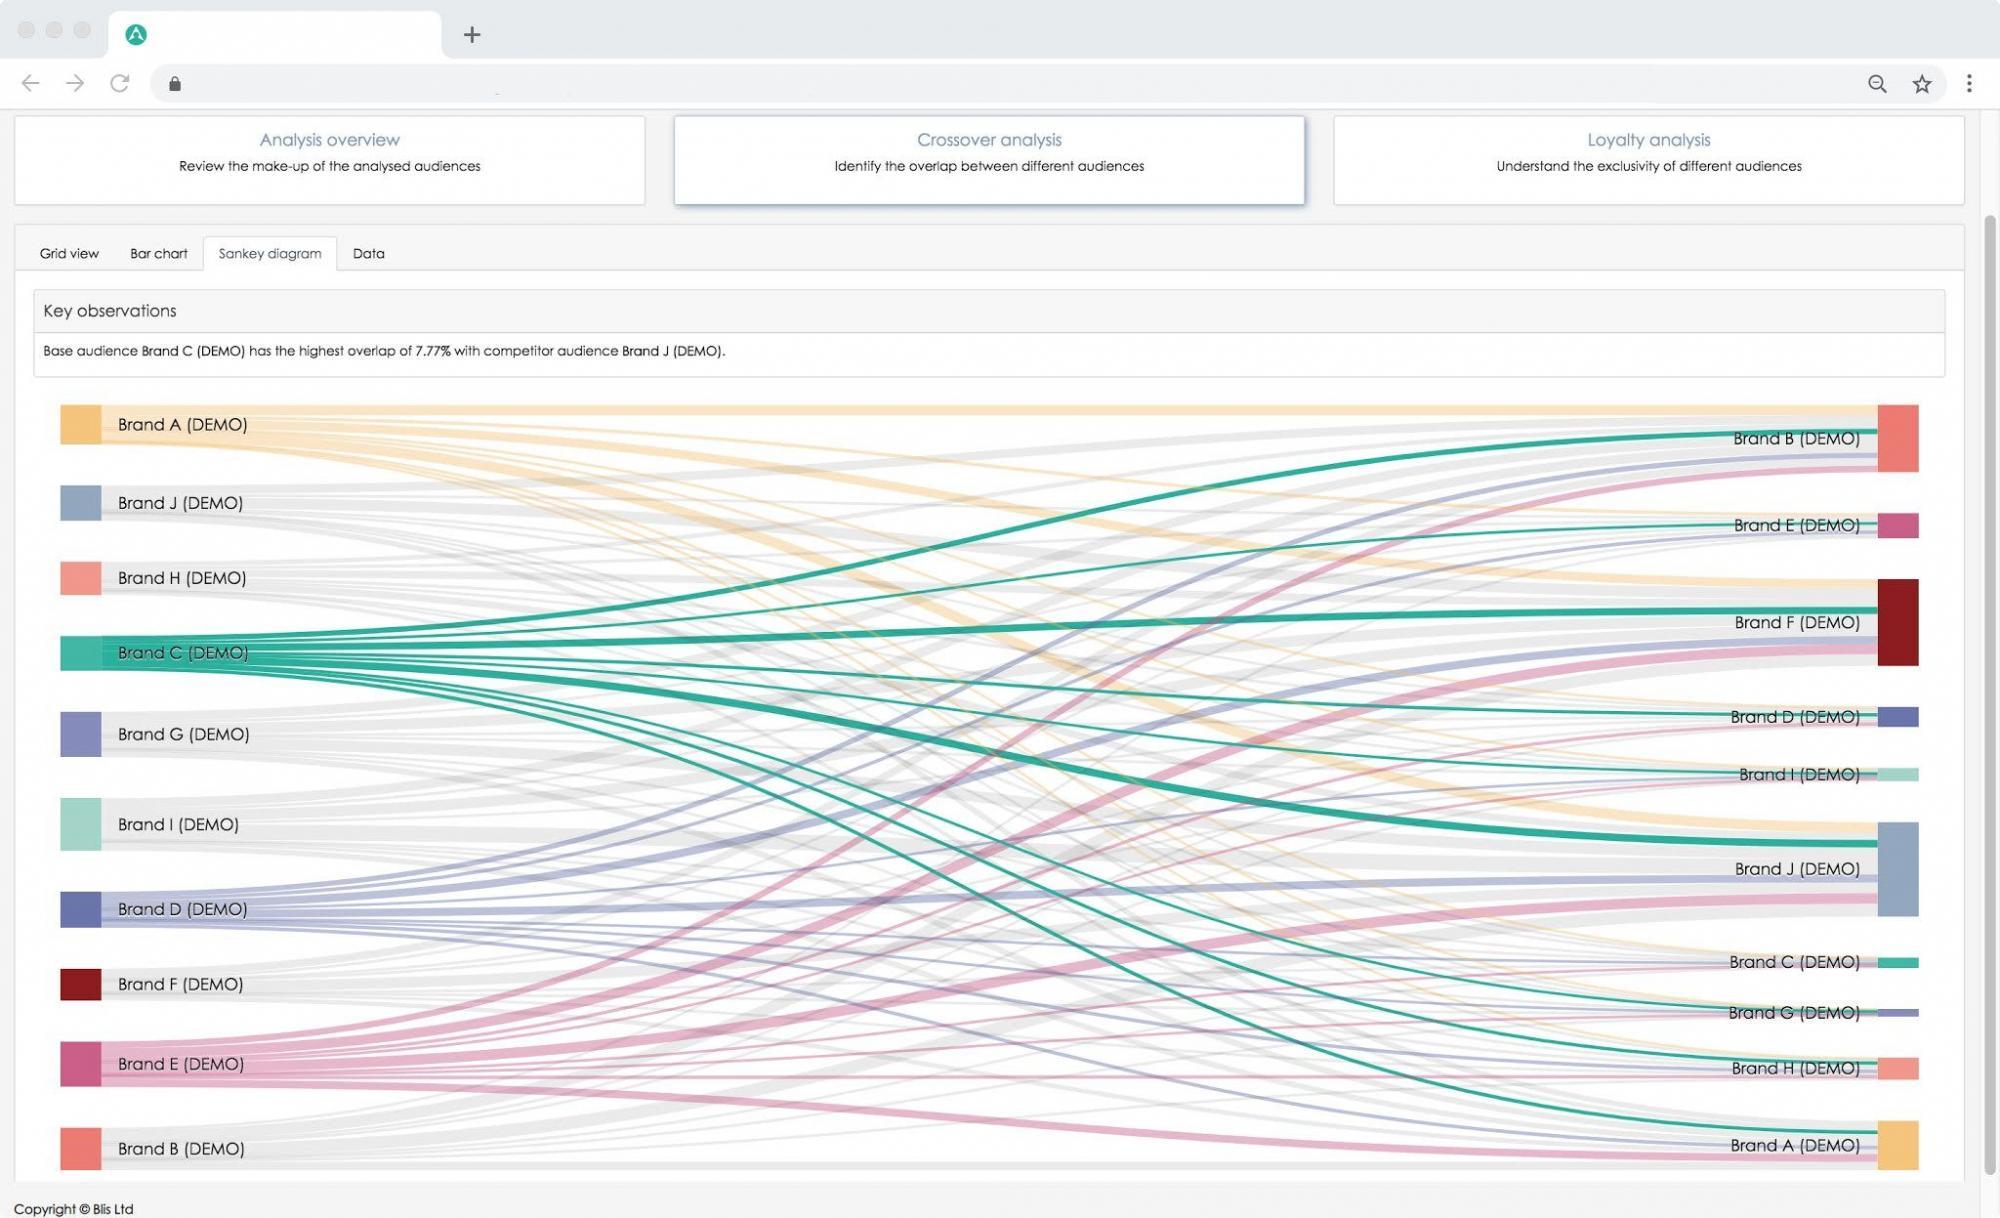Click left Brand A (DEMO) orange node
Viewport: 2000px width, 1218px height.
(80, 424)
